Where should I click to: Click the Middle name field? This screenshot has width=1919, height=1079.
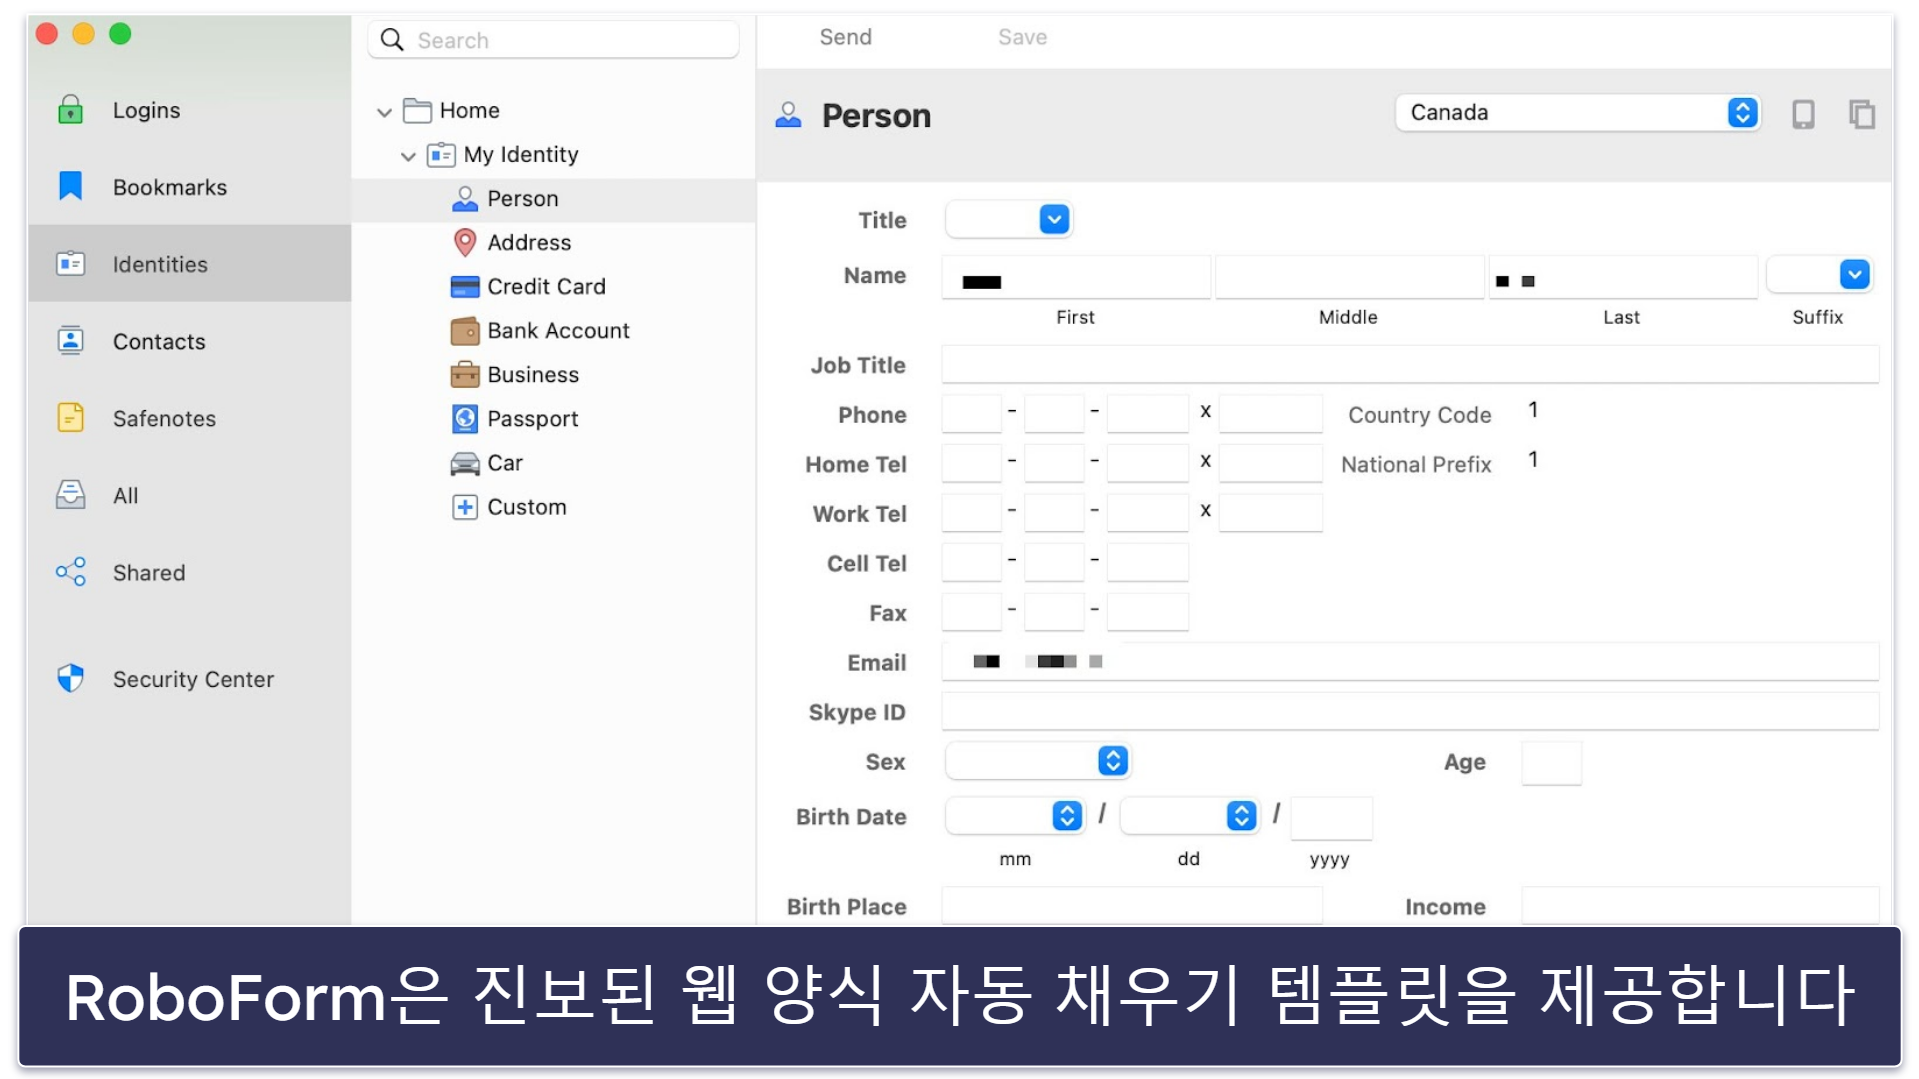(x=1349, y=277)
